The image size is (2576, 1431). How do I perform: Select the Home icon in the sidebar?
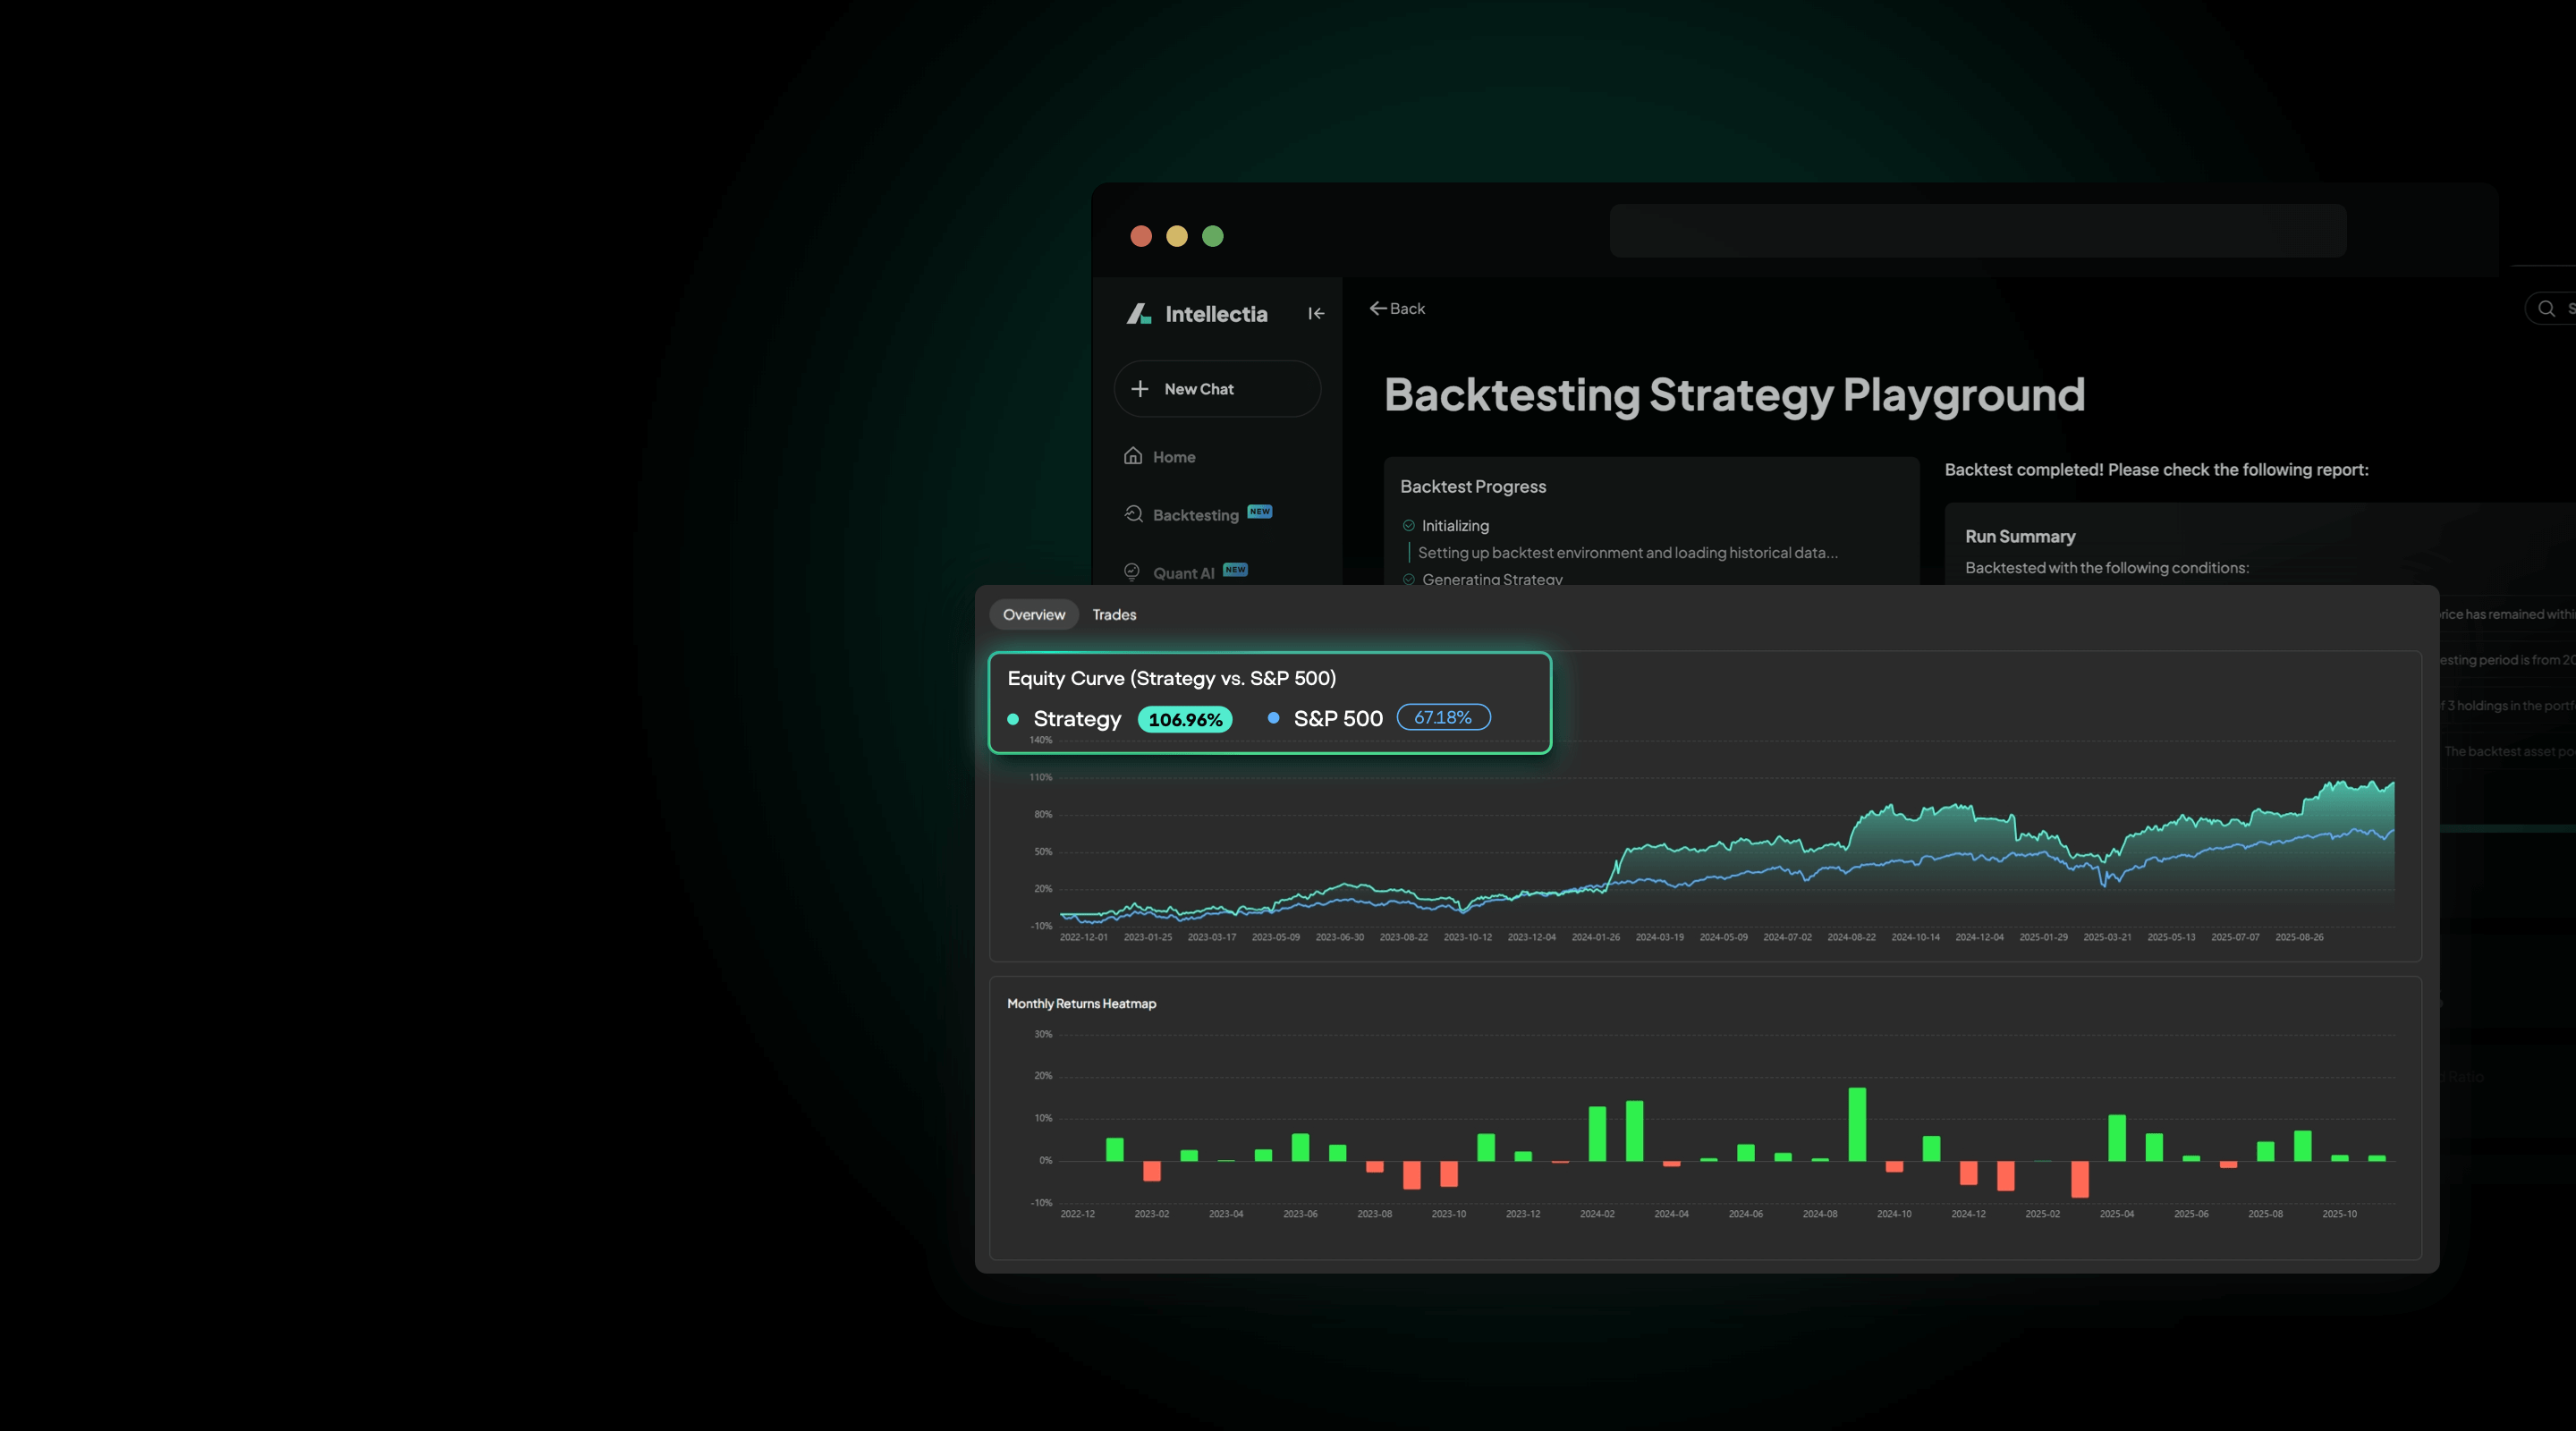[1133, 455]
